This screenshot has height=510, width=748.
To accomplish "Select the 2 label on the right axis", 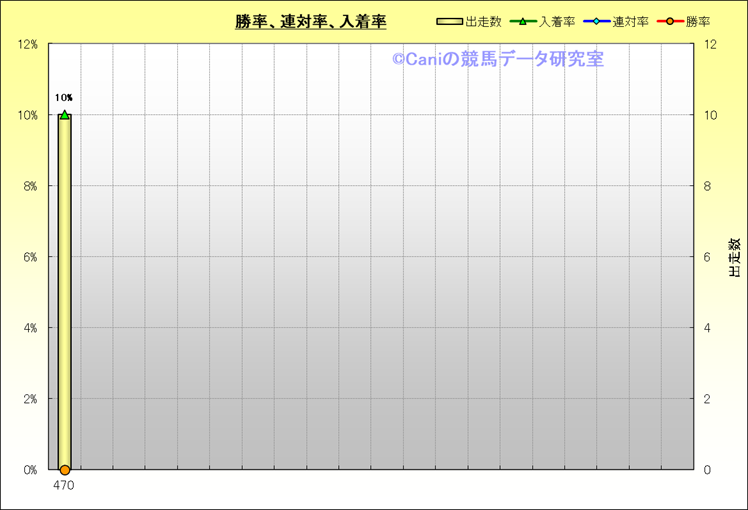I will [x=708, y=399].
